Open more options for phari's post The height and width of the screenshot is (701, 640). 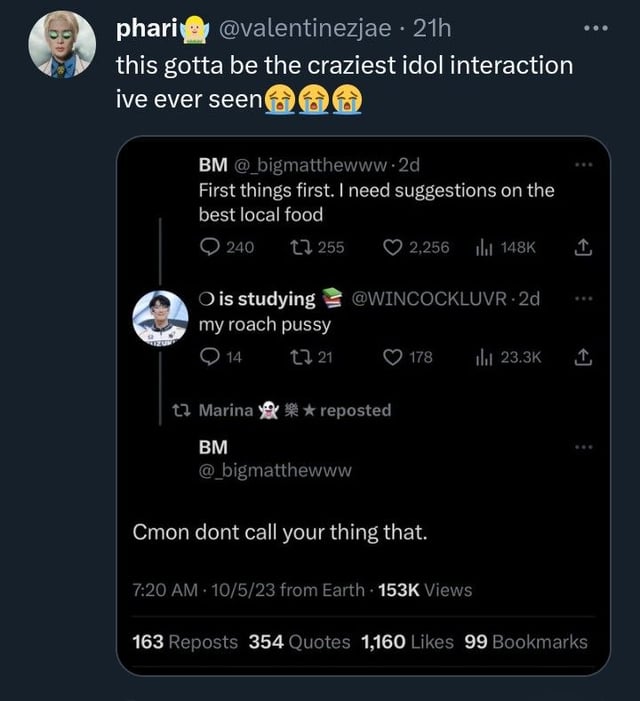[x=596, y=29]
